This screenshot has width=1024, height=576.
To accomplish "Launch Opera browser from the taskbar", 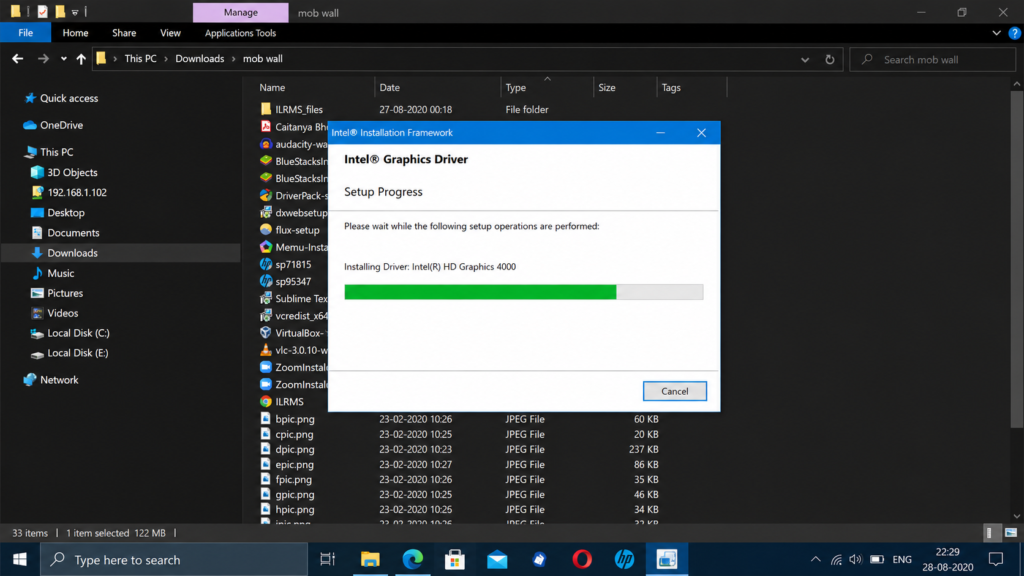I will click(582, 559).
